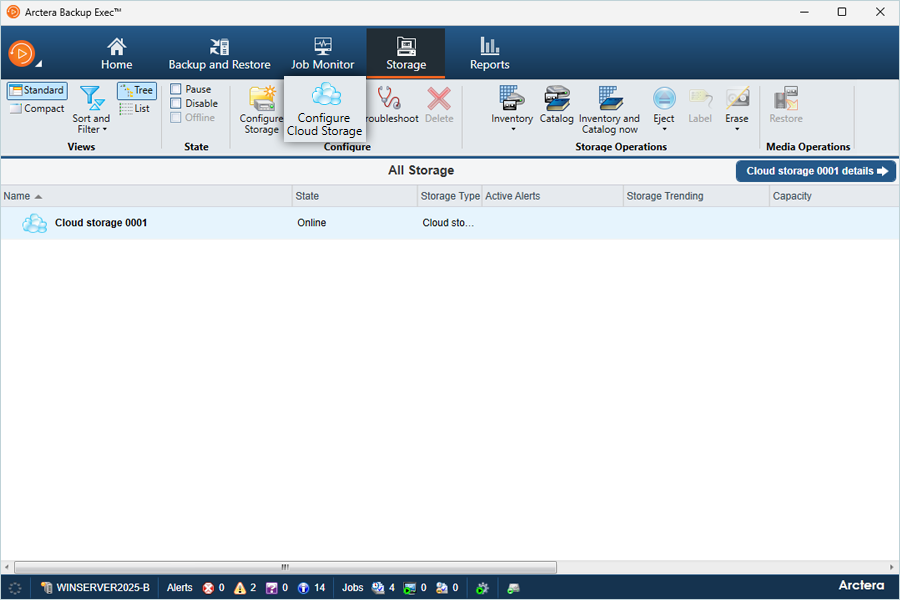Open the Troubleshoot stethoscope tool
The image size is (900, 600).
pos(391,100)
